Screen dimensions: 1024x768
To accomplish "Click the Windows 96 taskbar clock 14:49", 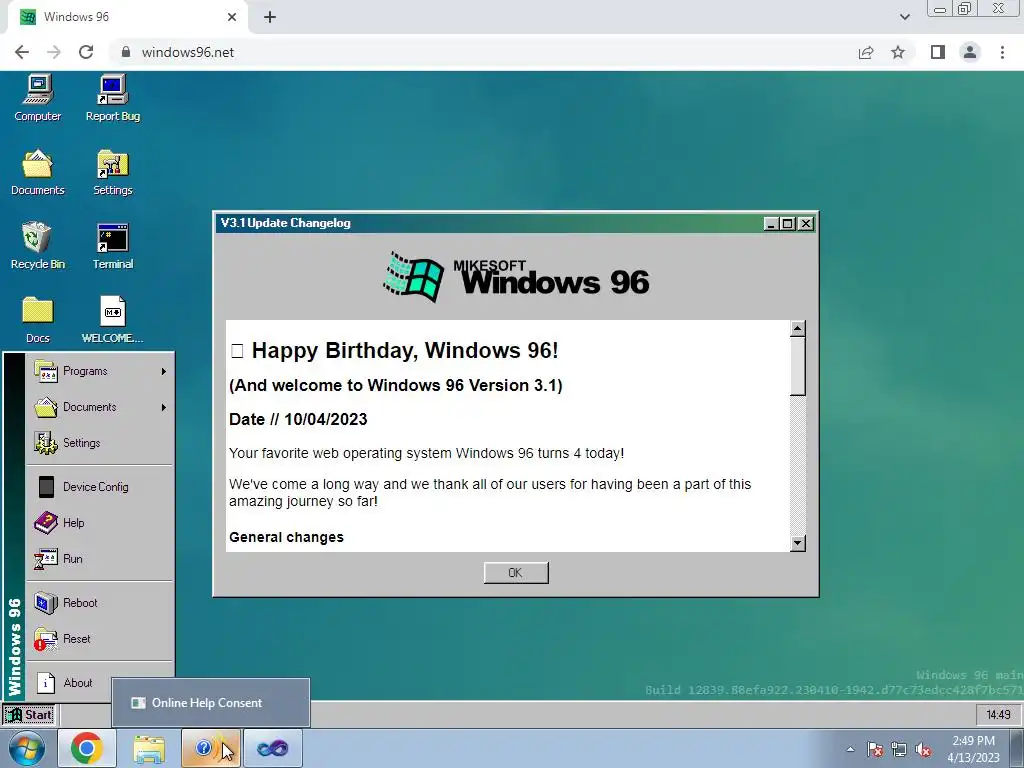I will pos(998,714).
